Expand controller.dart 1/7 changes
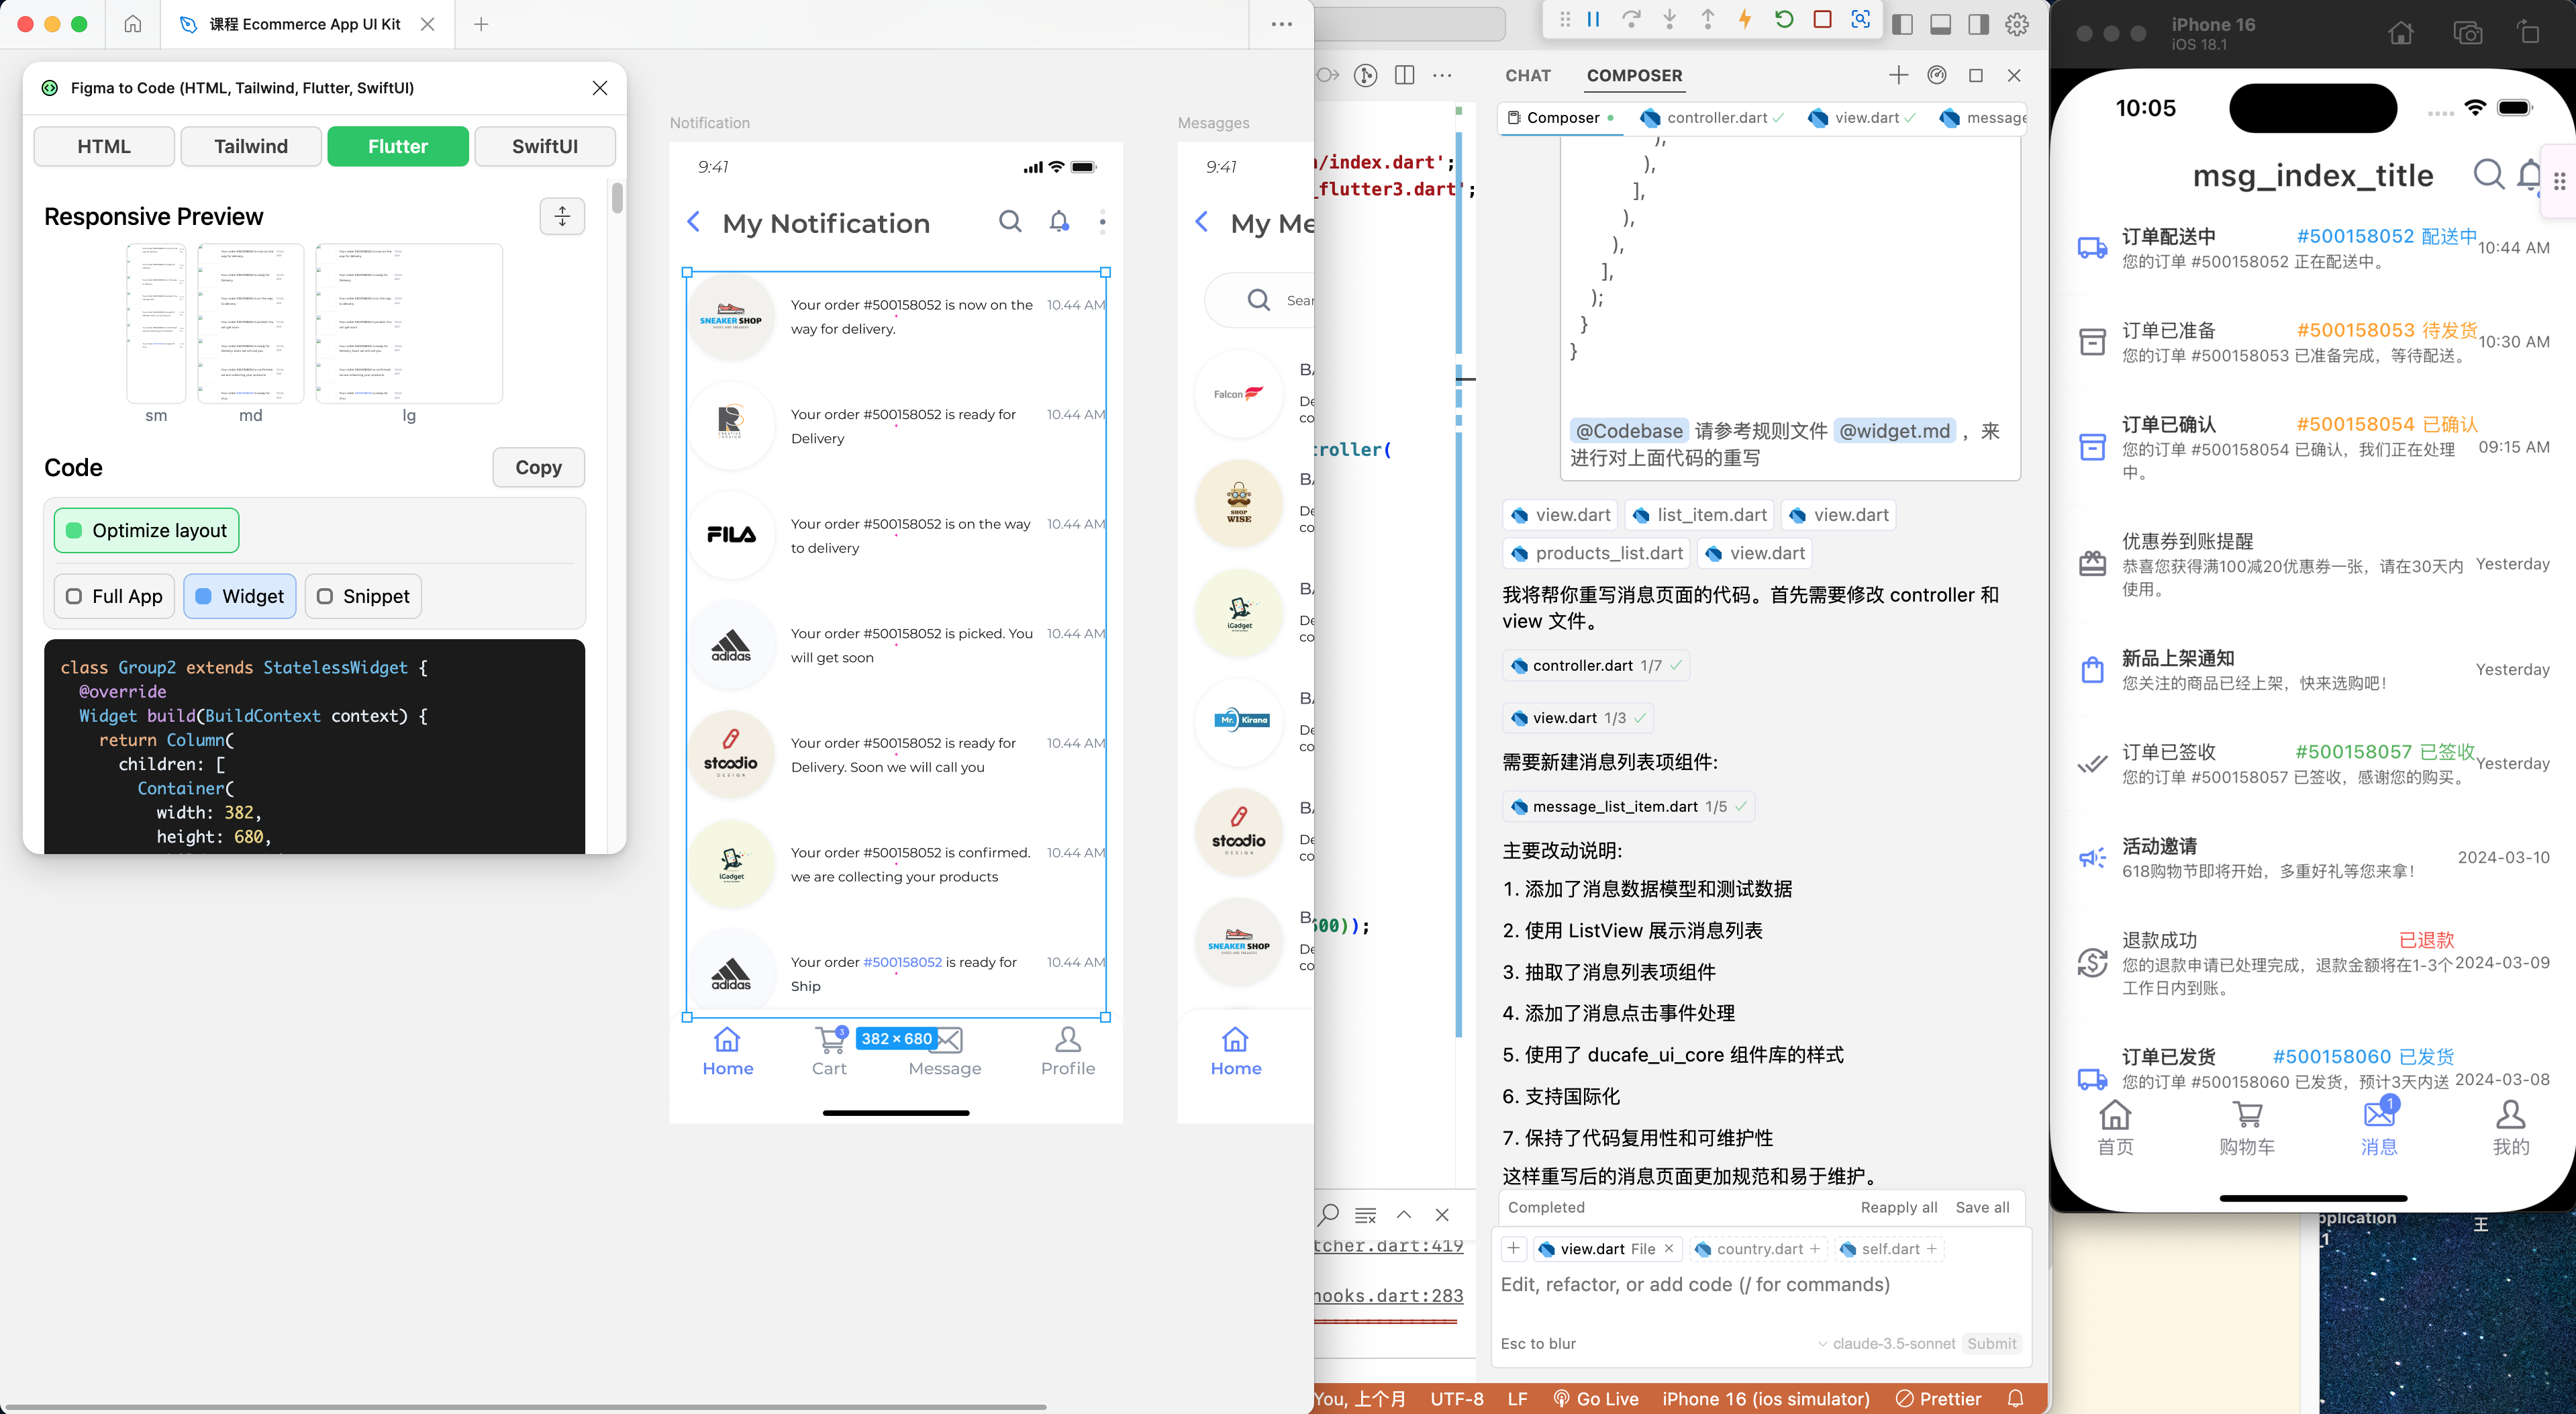The image size is (2576, 1414). (x=1594, y=665)
